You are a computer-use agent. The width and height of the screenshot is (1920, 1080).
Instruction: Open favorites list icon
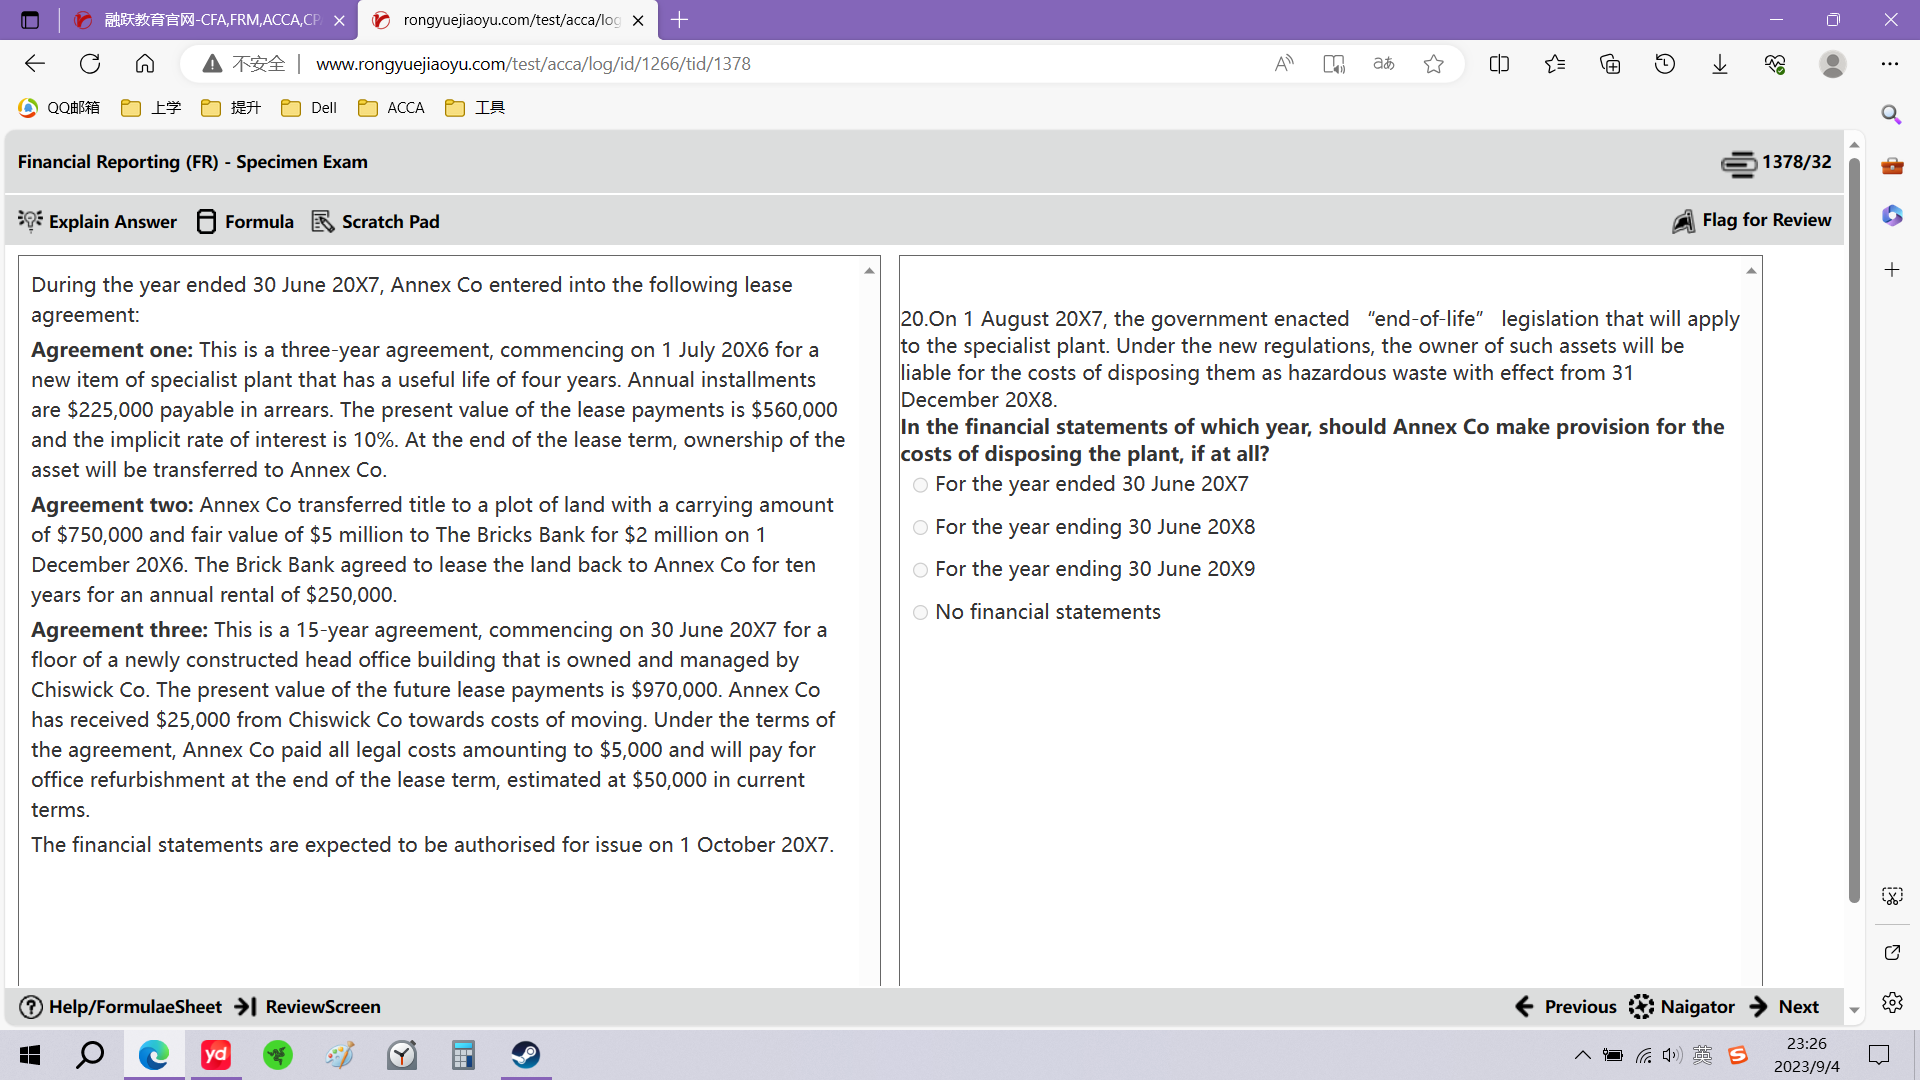pyautogui.click(x=1555, y=64)
